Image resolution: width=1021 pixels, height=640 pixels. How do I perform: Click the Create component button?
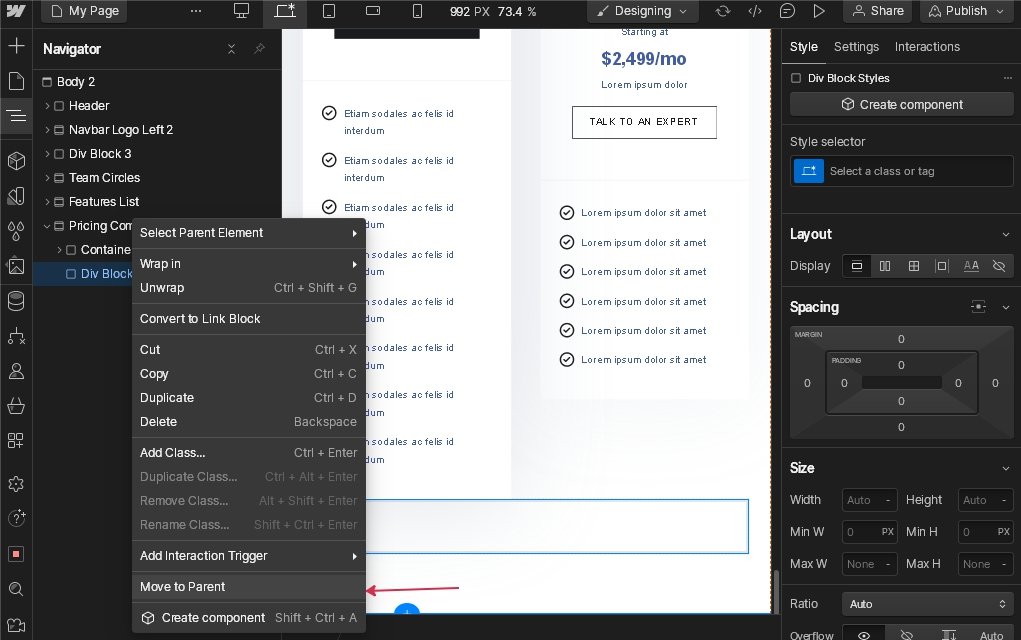pos(901,104)
